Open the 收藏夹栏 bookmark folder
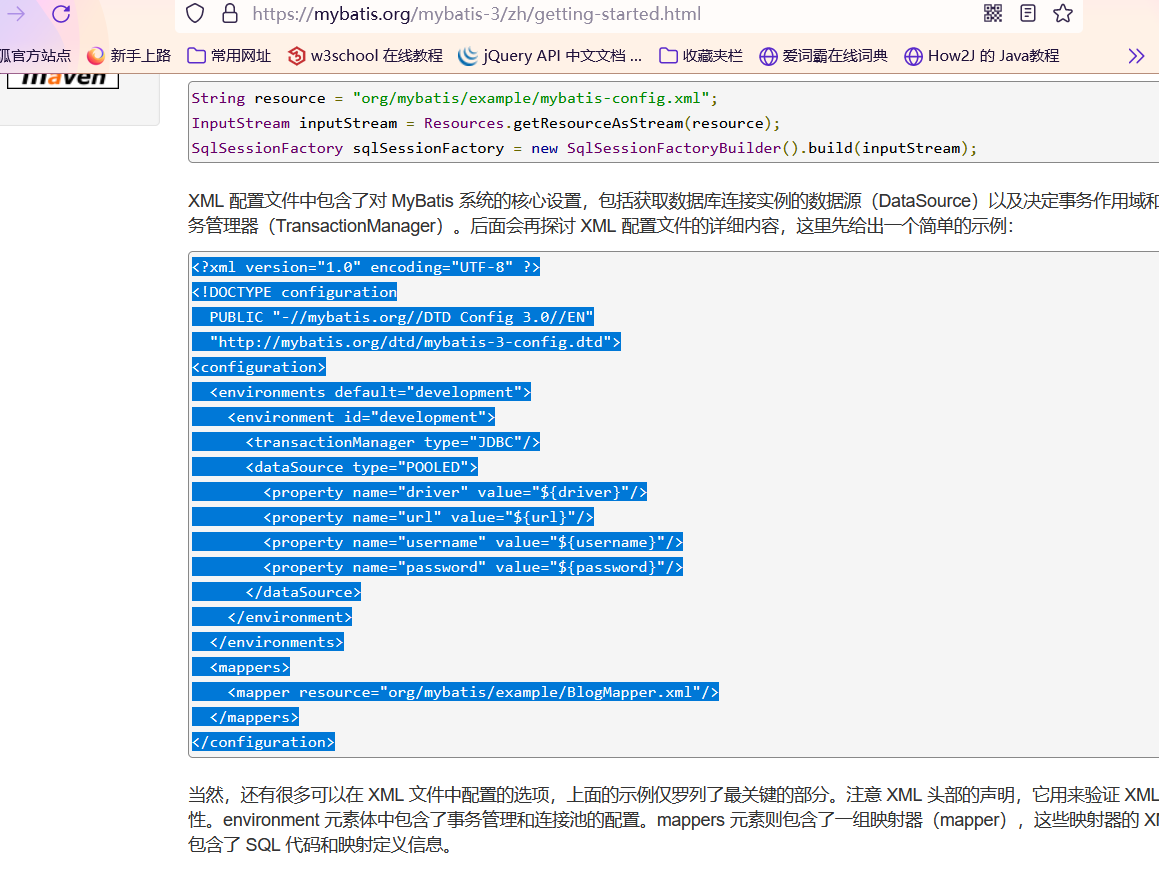Image resolution: width=1159 pixels, height=876 pixels. [x=701, y=55]
